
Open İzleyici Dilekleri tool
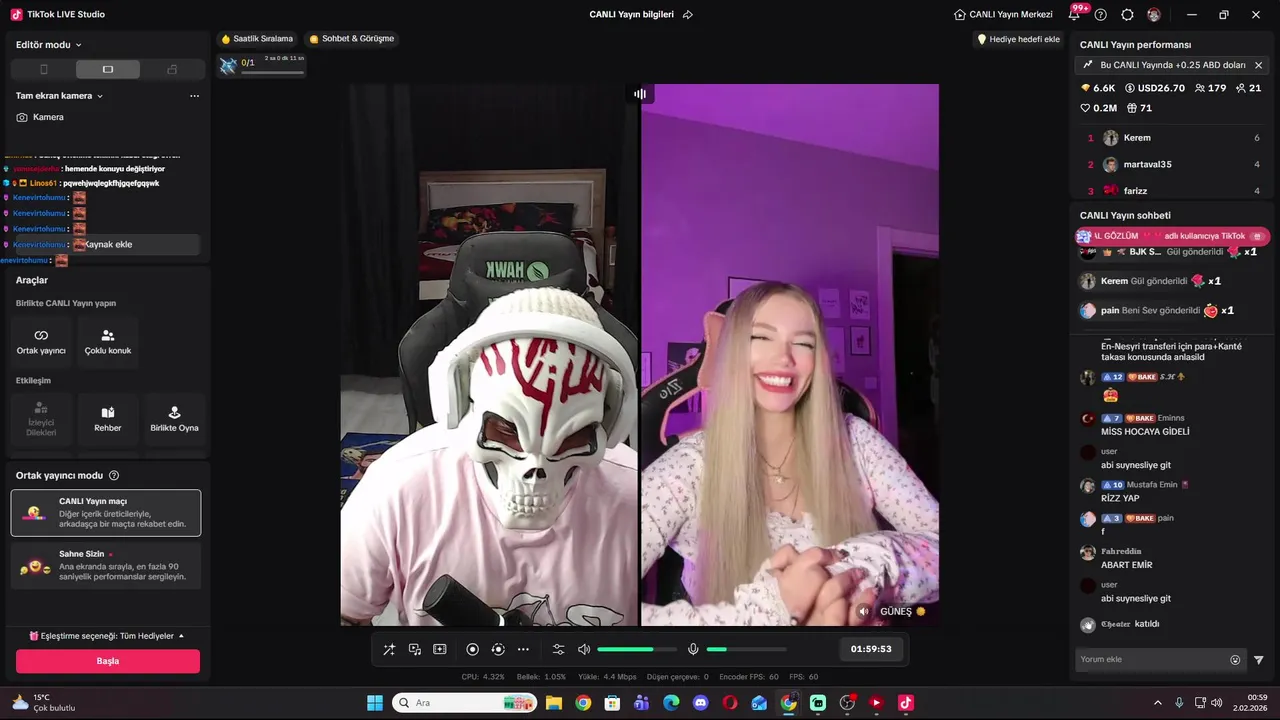41,419
